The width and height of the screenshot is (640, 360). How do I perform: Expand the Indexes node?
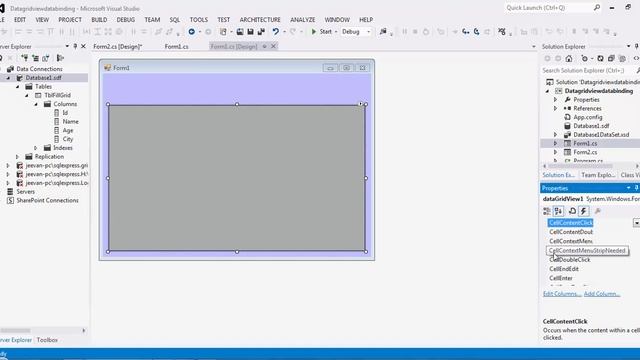[36, 148]
